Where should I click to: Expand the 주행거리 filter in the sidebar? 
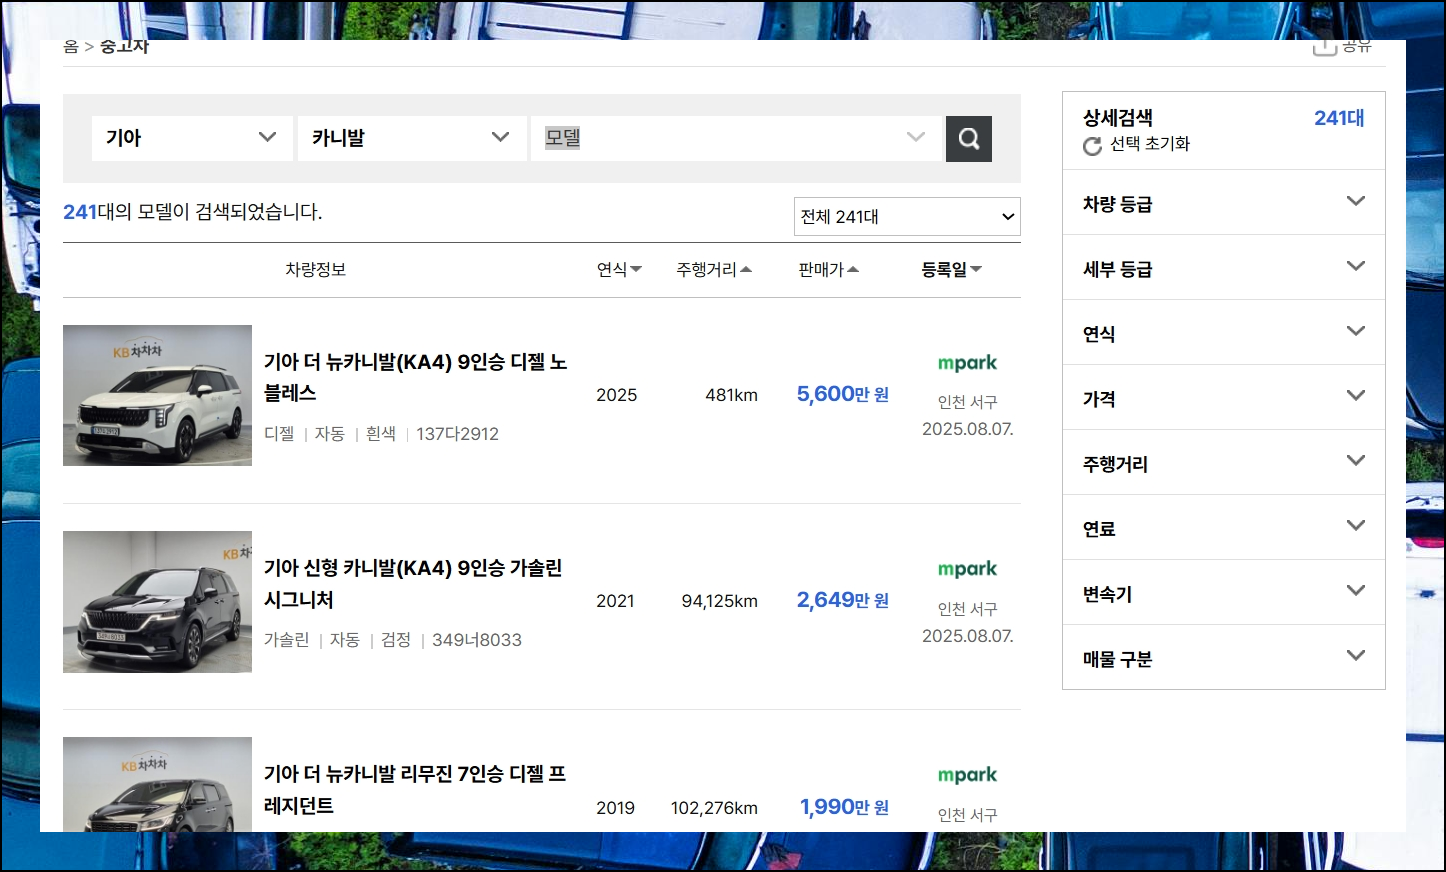1223,463
